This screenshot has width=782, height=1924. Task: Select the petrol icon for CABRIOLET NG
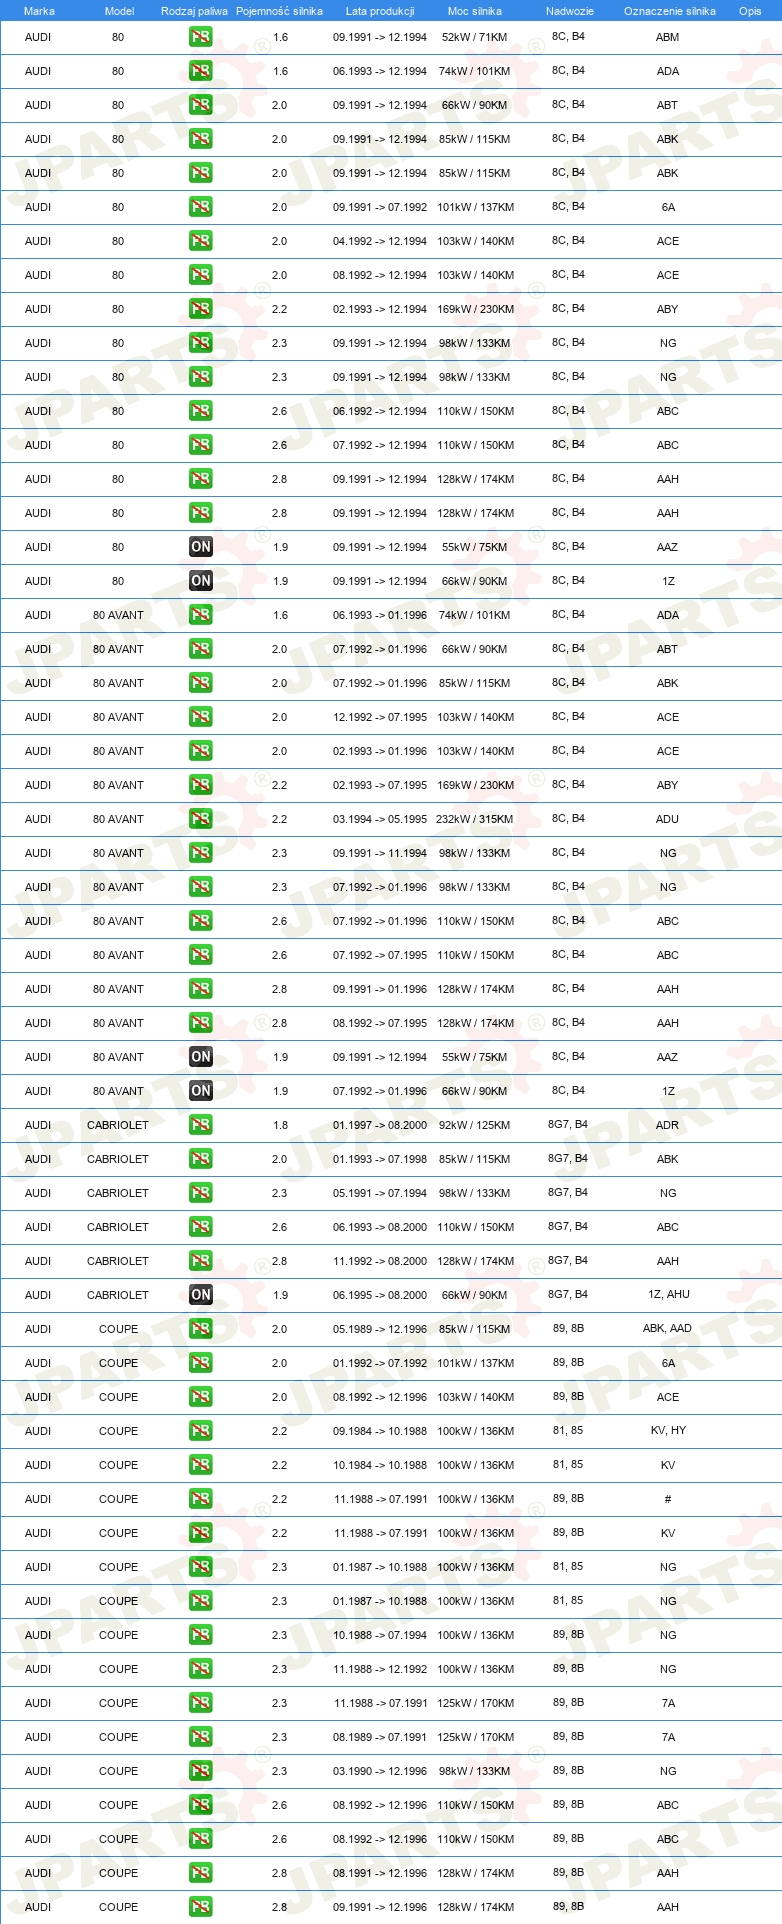[201, 1193]
